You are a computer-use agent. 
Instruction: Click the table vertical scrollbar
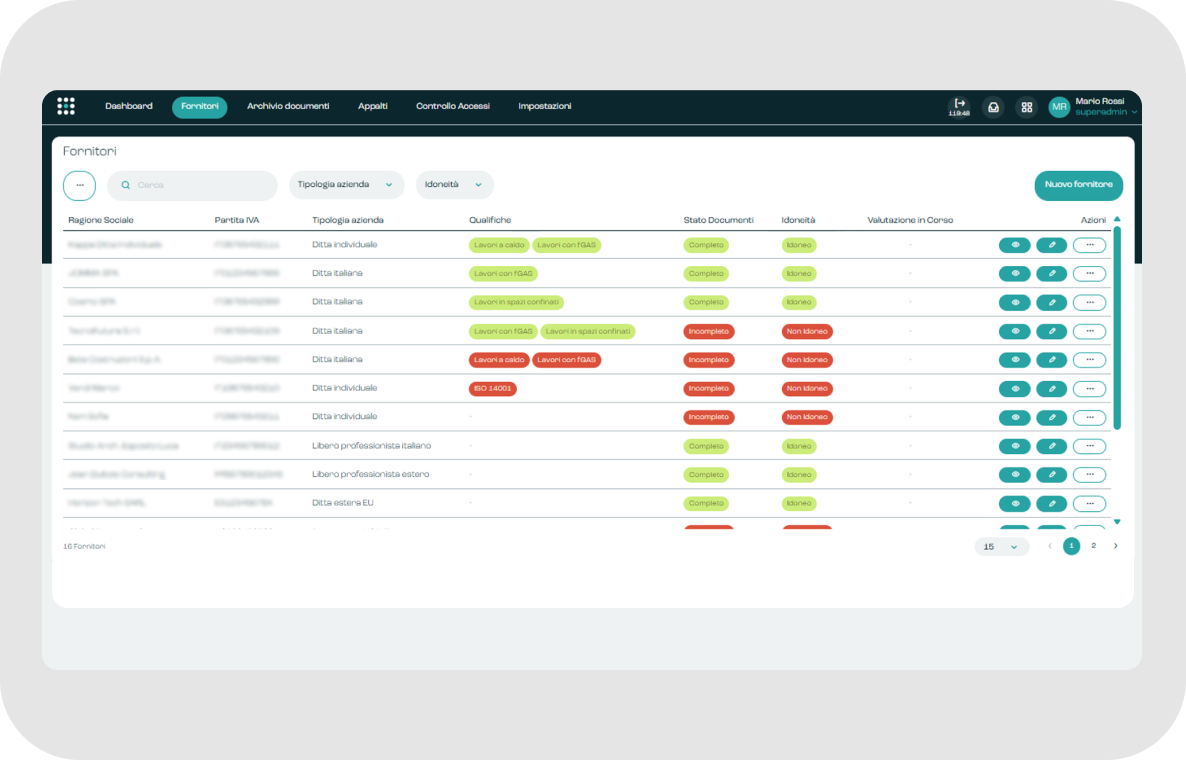point(1117,325)
